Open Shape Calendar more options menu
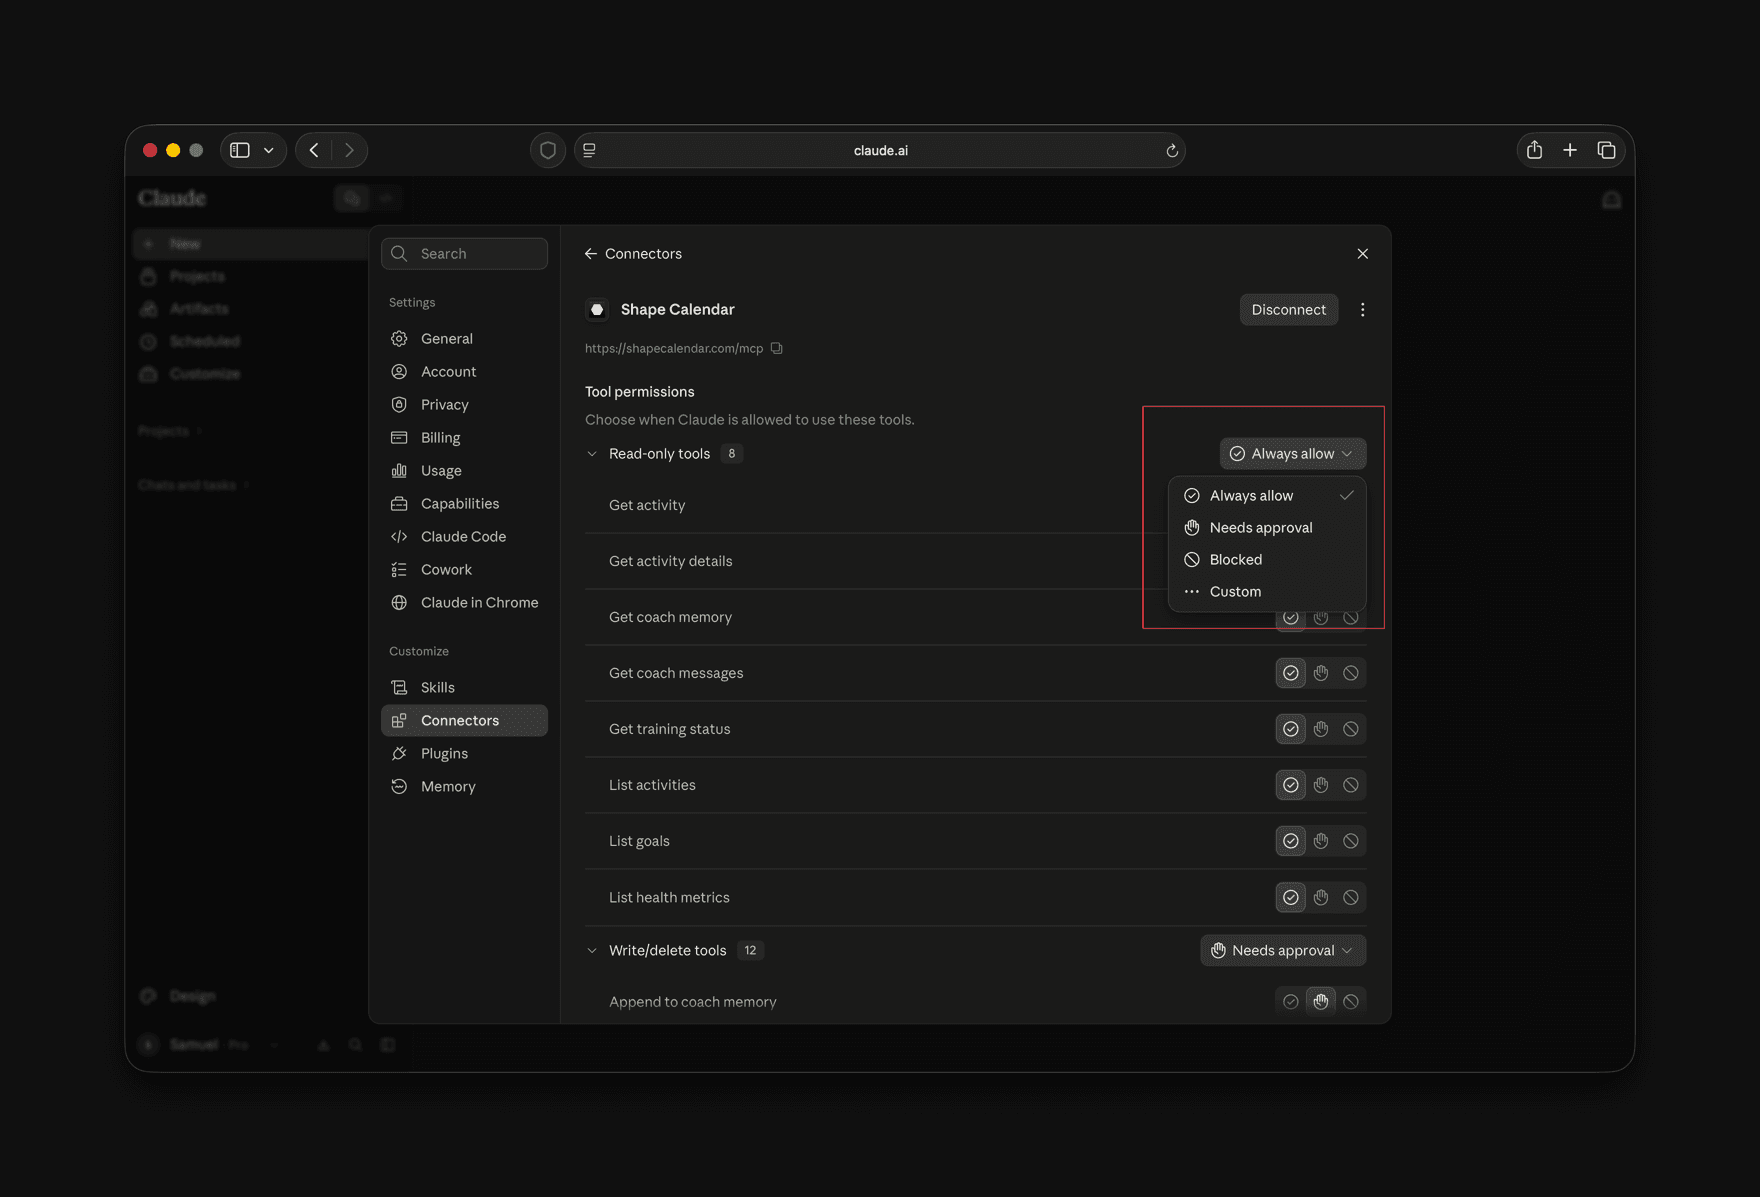This screenshot has width=1760, height=1197. (x=1362, y=309)
